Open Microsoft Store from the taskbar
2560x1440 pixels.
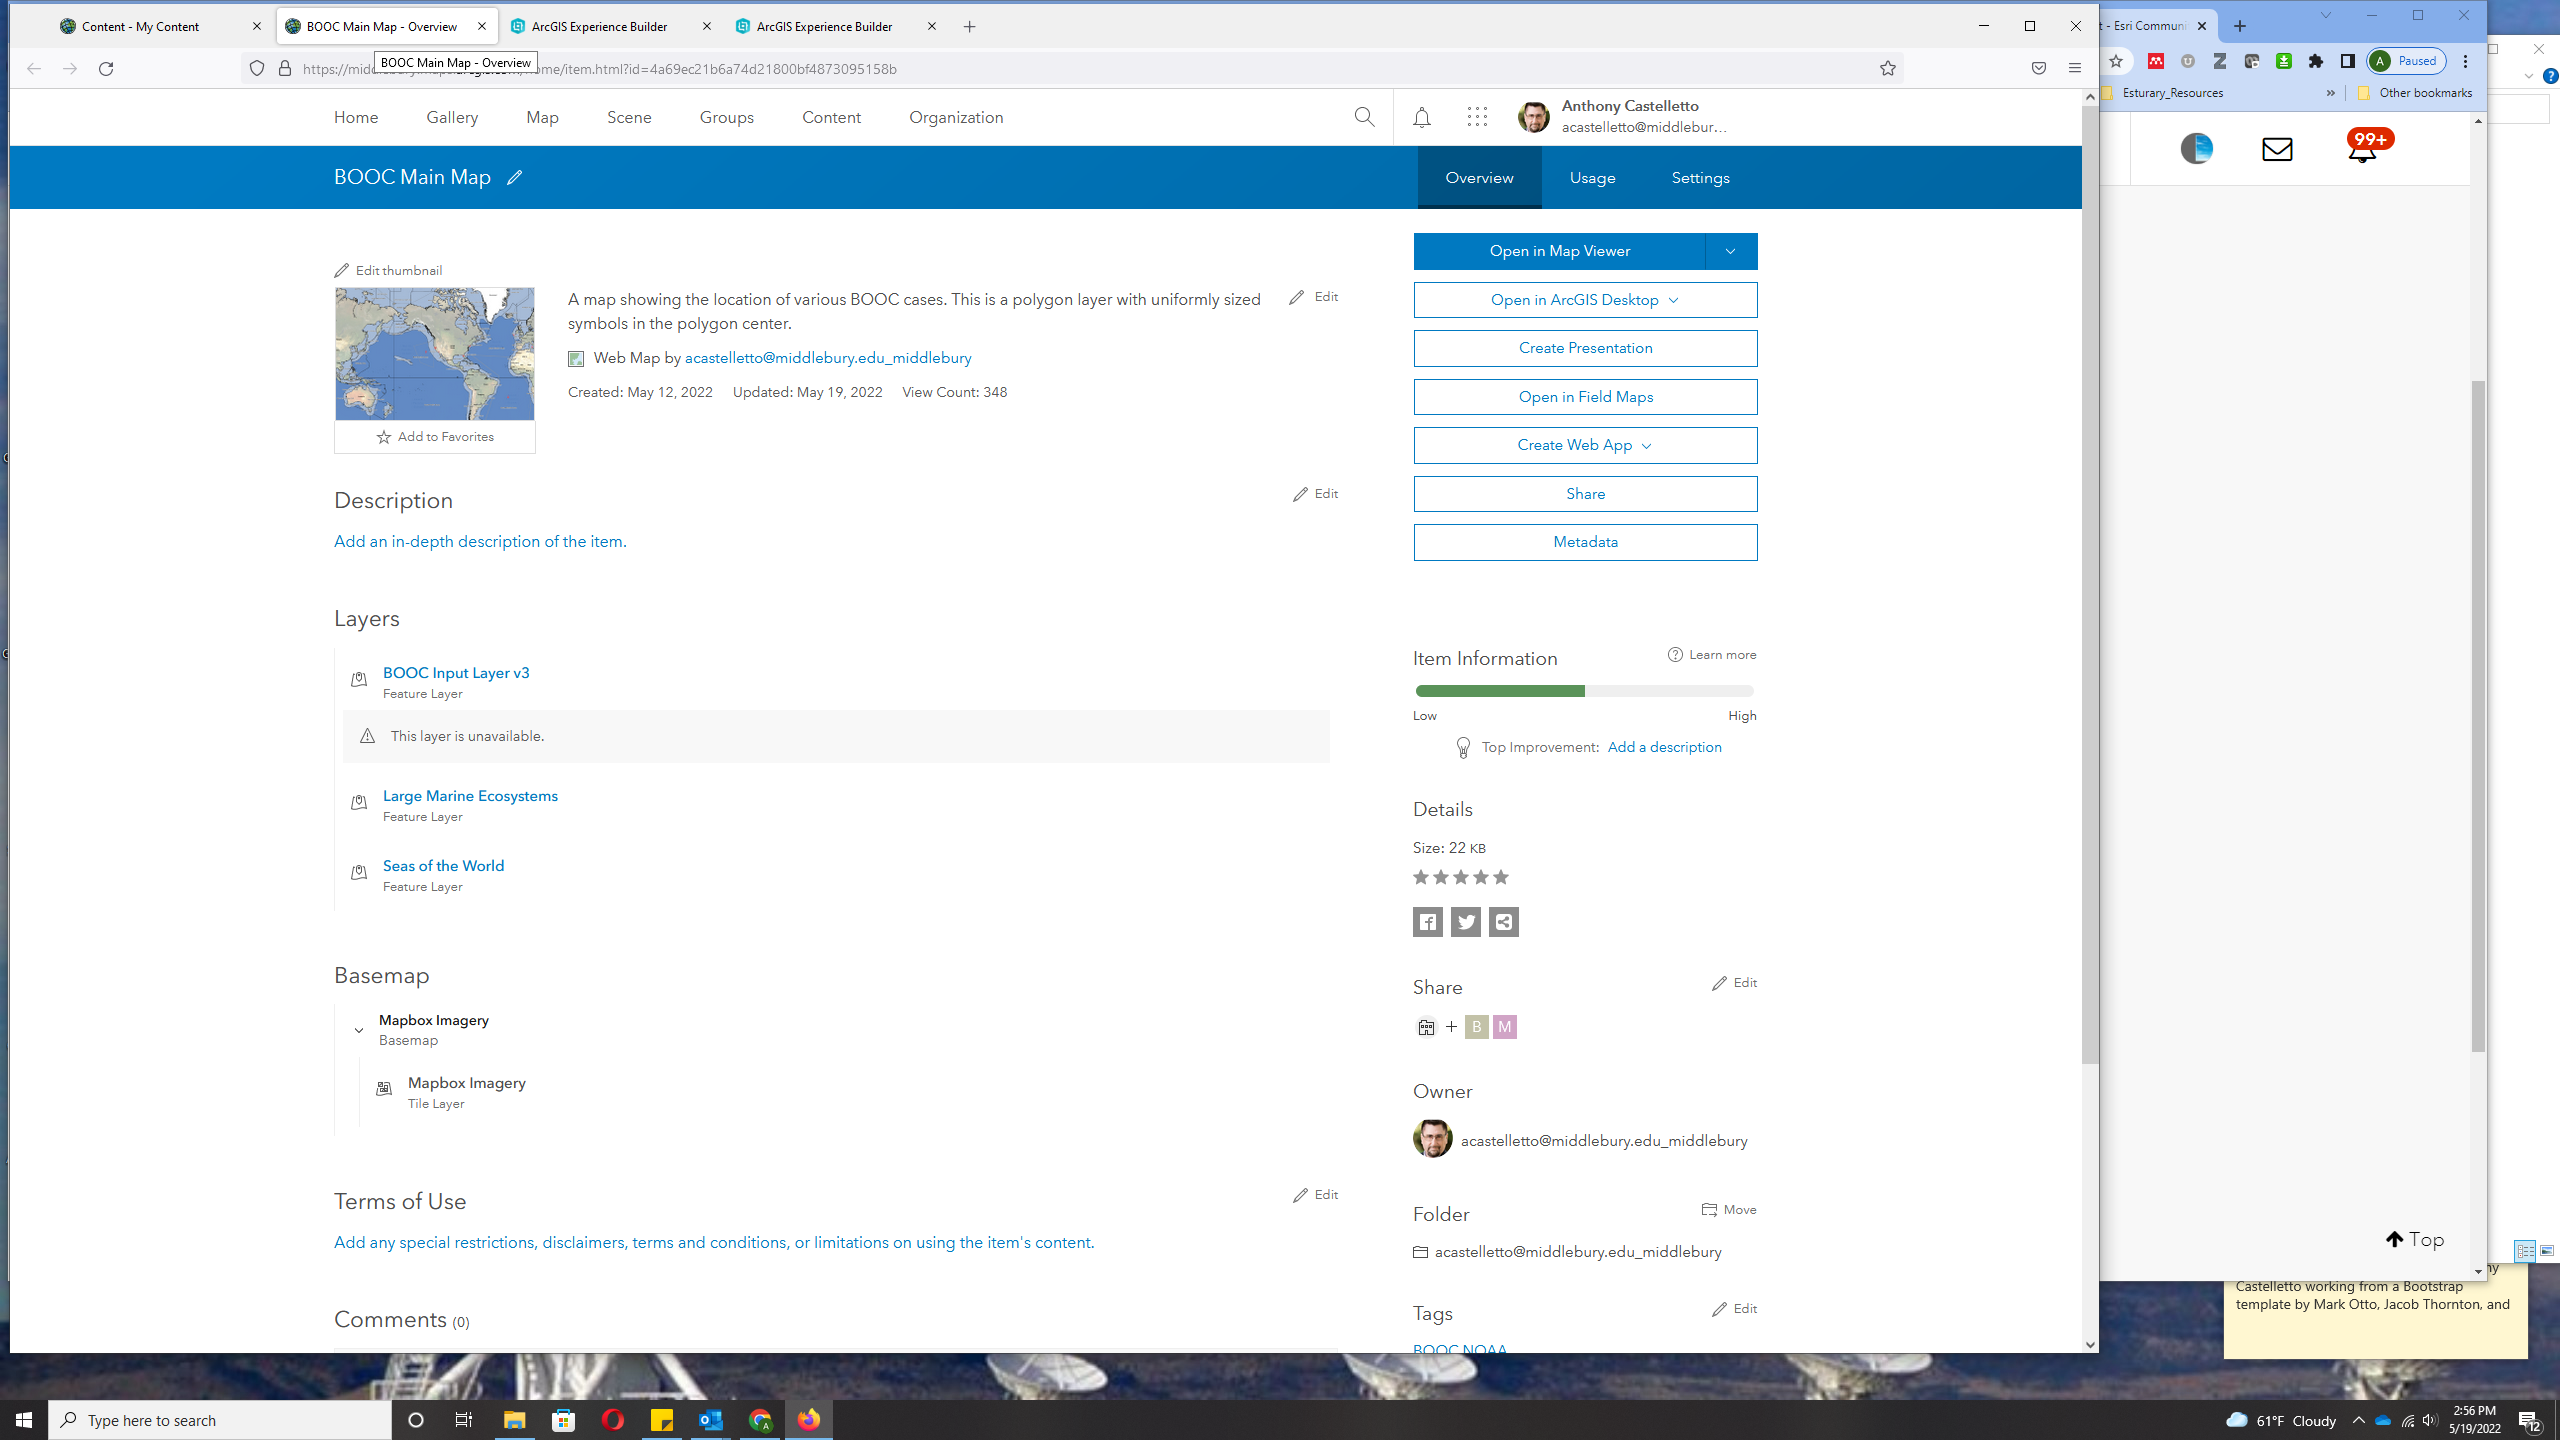coord(564,1420)
